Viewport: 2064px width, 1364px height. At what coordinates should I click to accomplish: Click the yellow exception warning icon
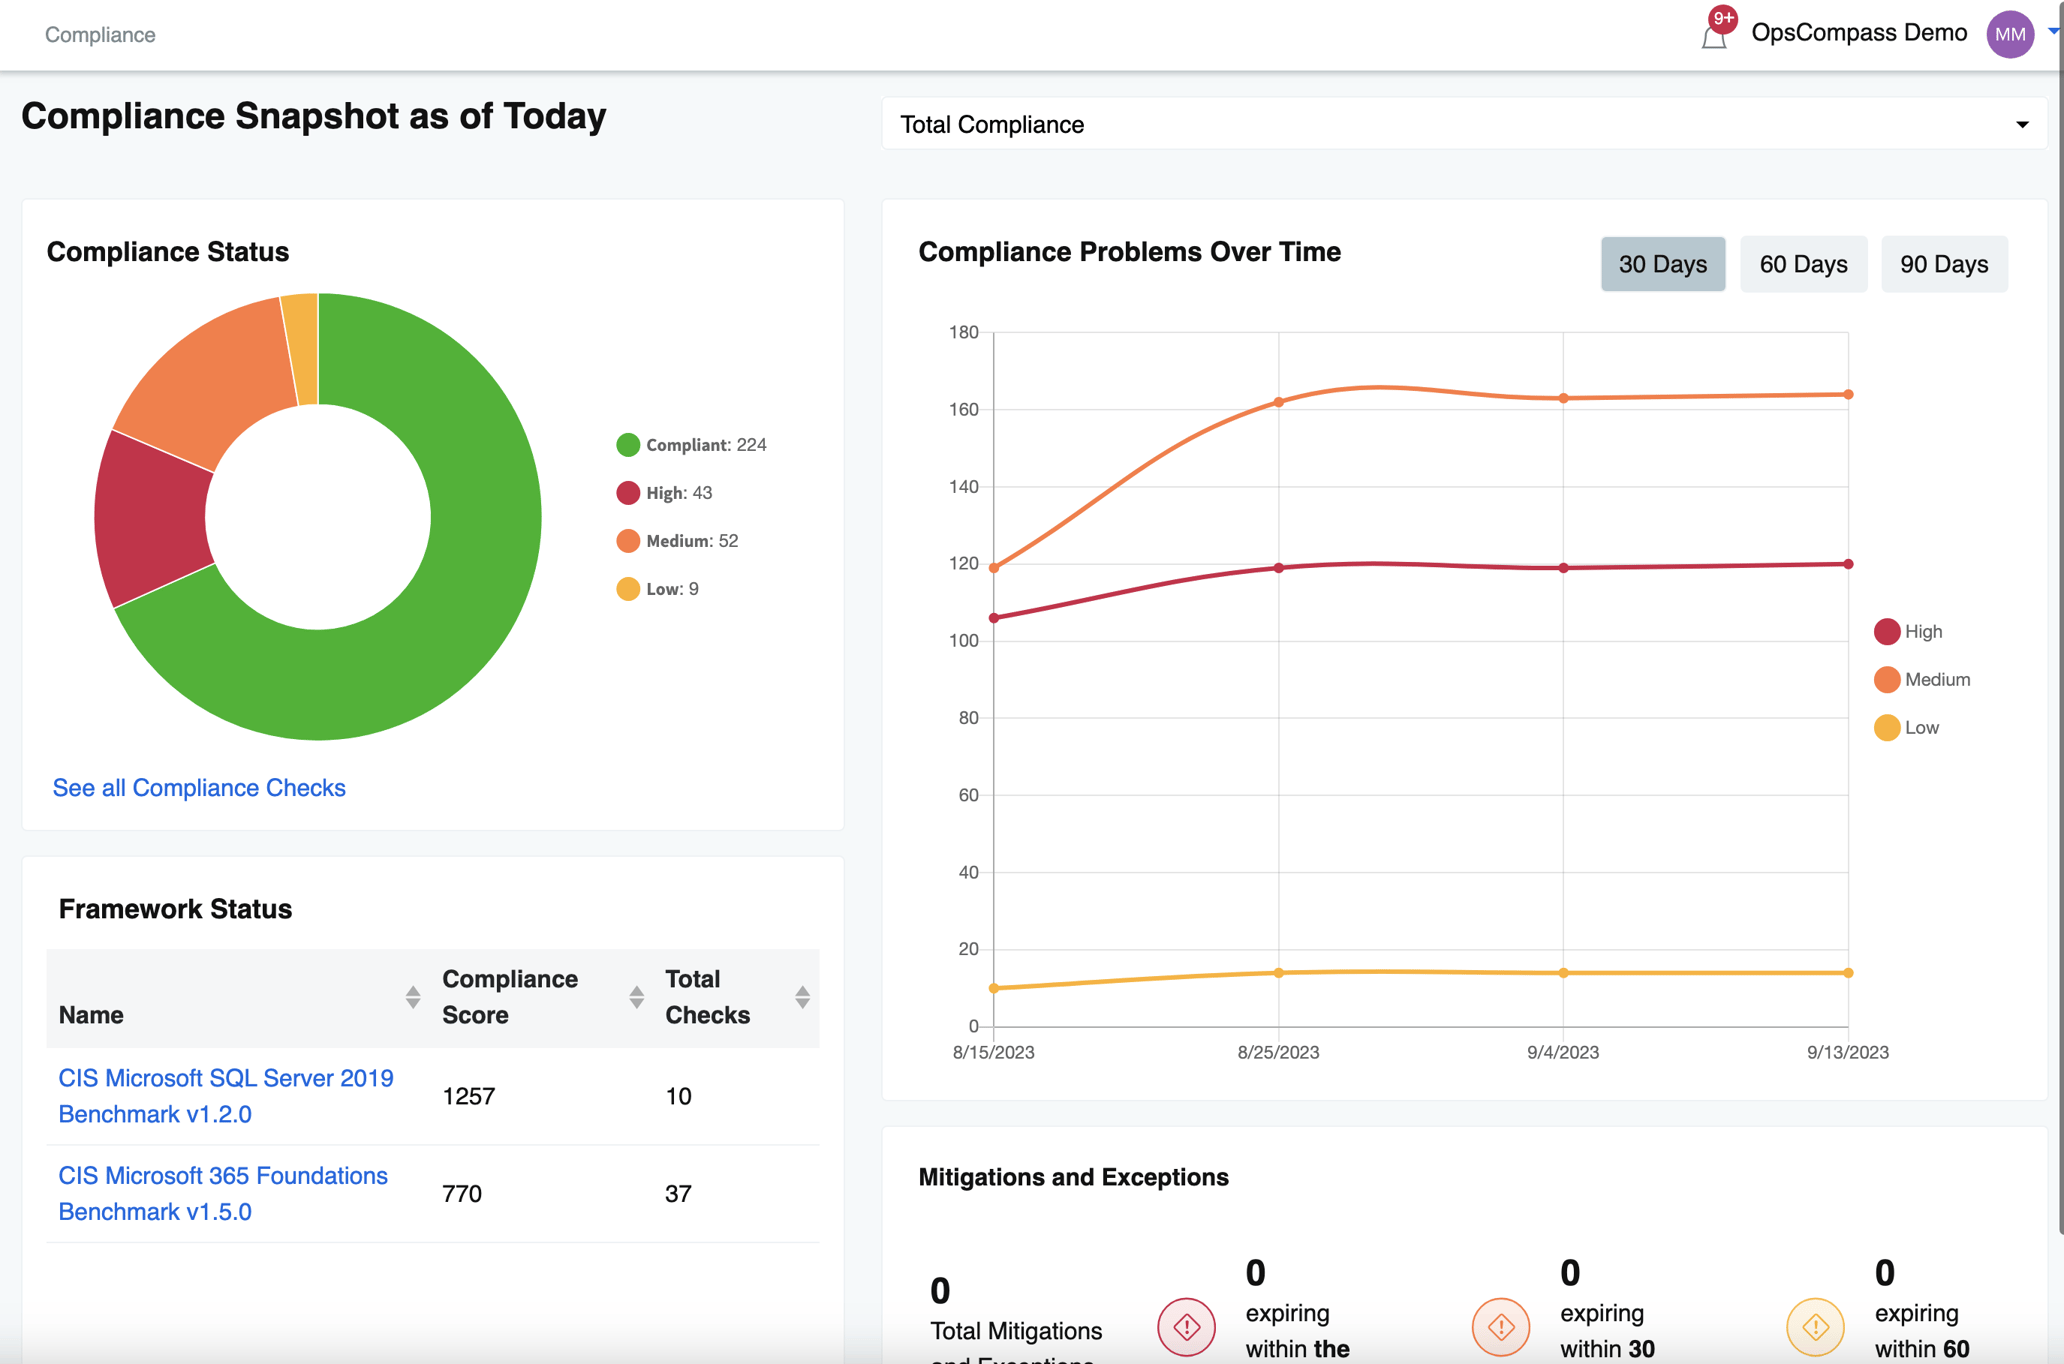coord(1815,1327)
